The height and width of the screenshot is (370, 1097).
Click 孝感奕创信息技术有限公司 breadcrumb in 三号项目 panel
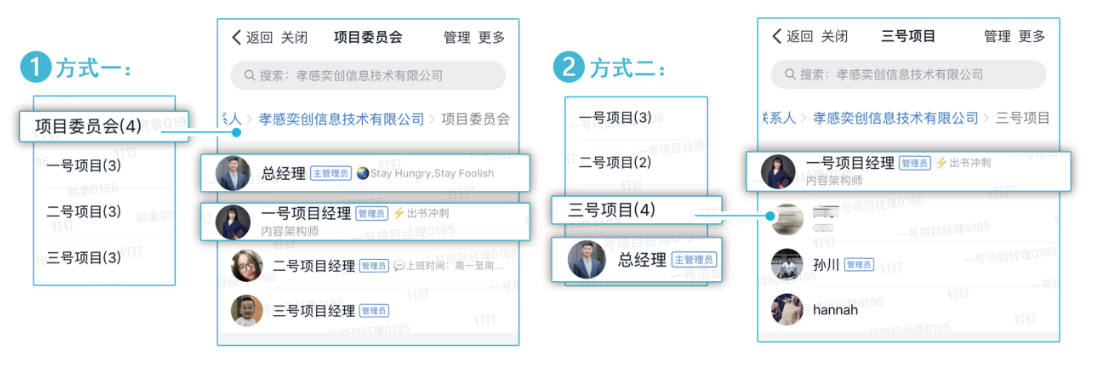[x=896, y=118]
